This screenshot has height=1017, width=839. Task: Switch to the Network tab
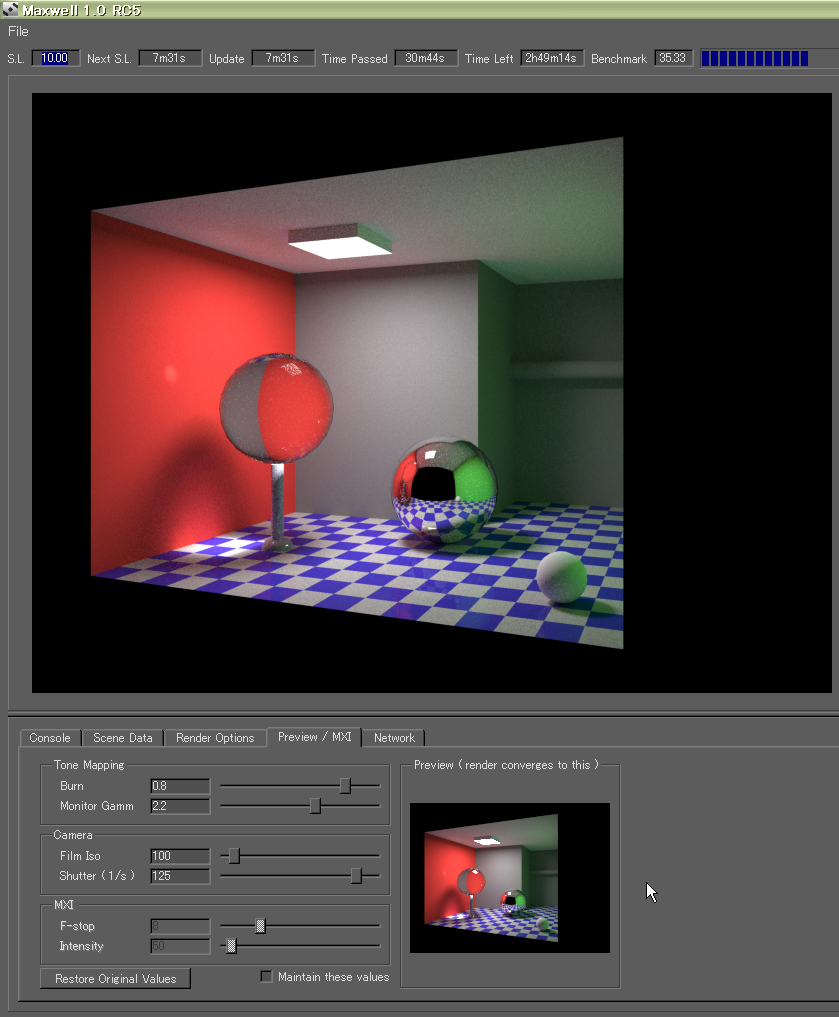point(394,738)
